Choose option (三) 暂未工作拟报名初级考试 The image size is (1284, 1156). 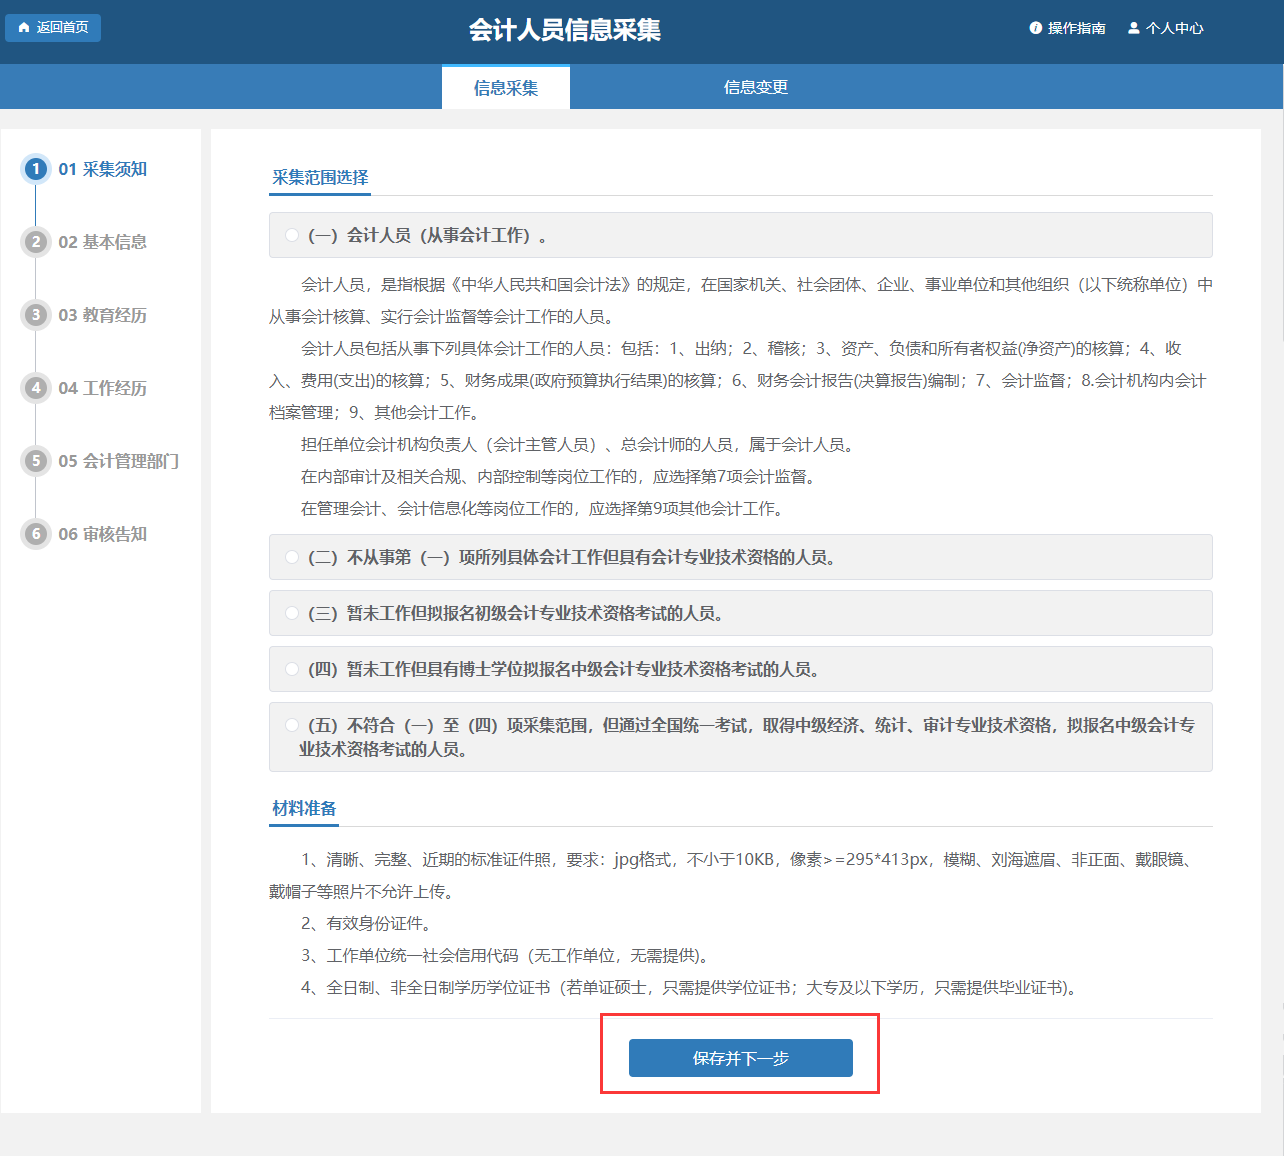click(292, 613)
